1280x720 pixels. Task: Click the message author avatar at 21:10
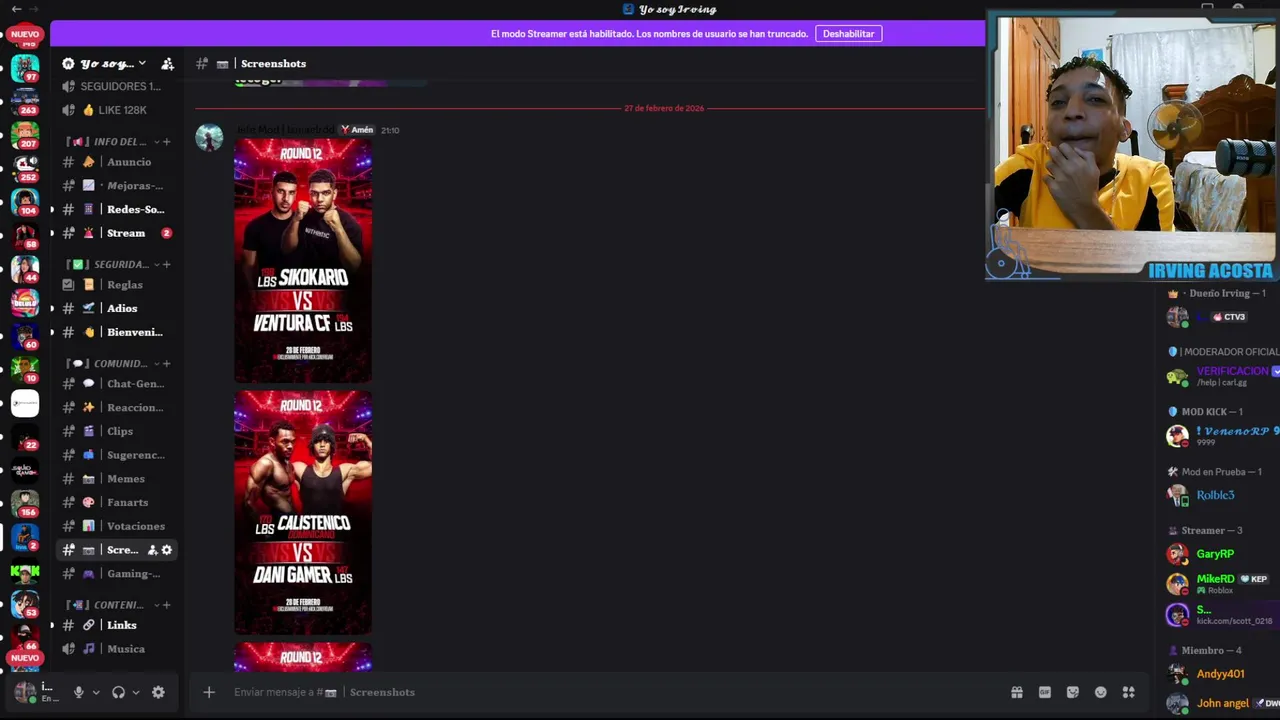click(209, 138)
